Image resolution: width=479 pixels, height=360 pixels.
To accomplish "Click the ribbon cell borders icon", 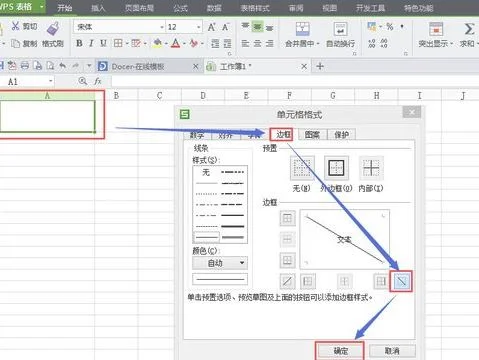I will 118,43.
